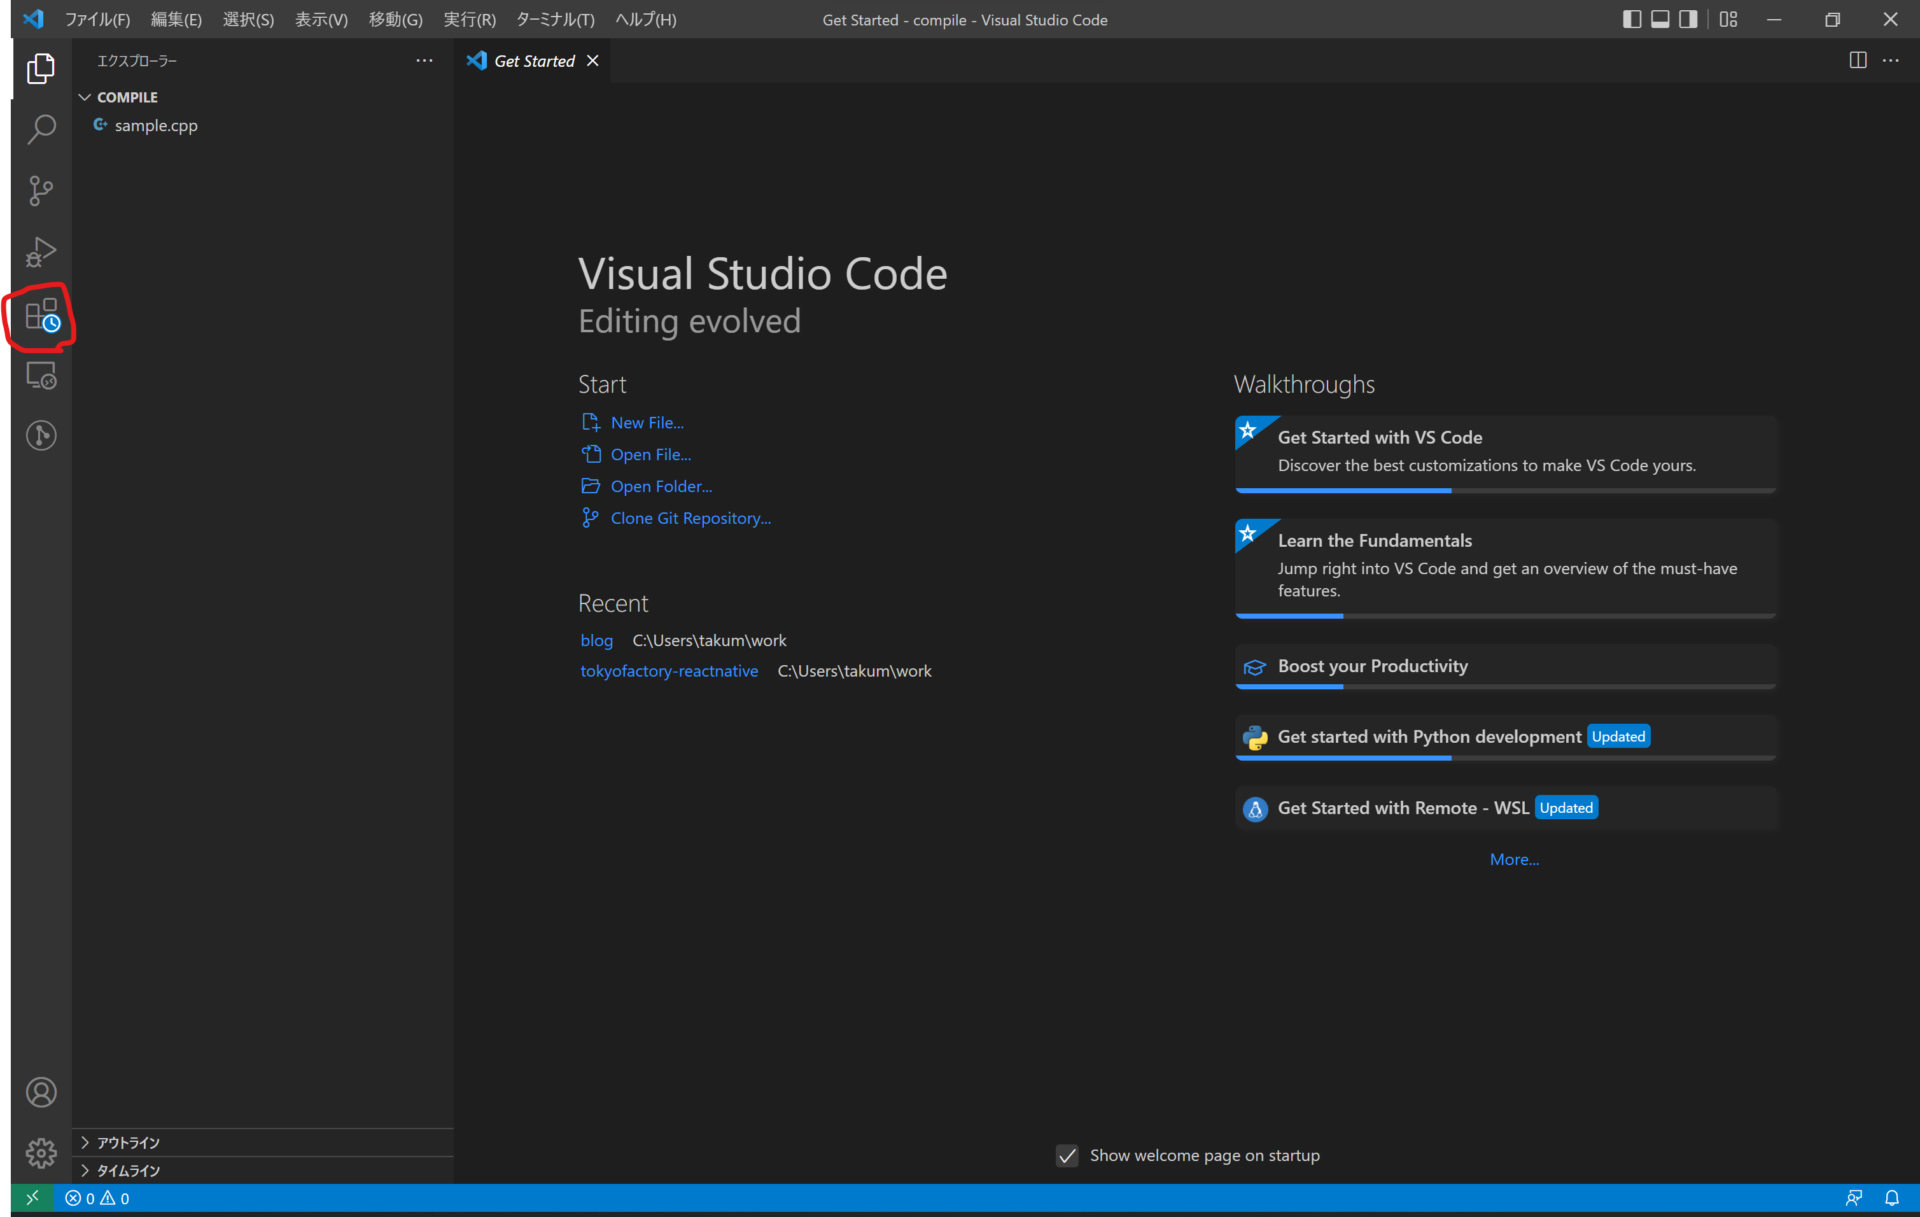Open the Manage settings gear icon
The image size is (1920, 1217).
[x=41, y=1153]
